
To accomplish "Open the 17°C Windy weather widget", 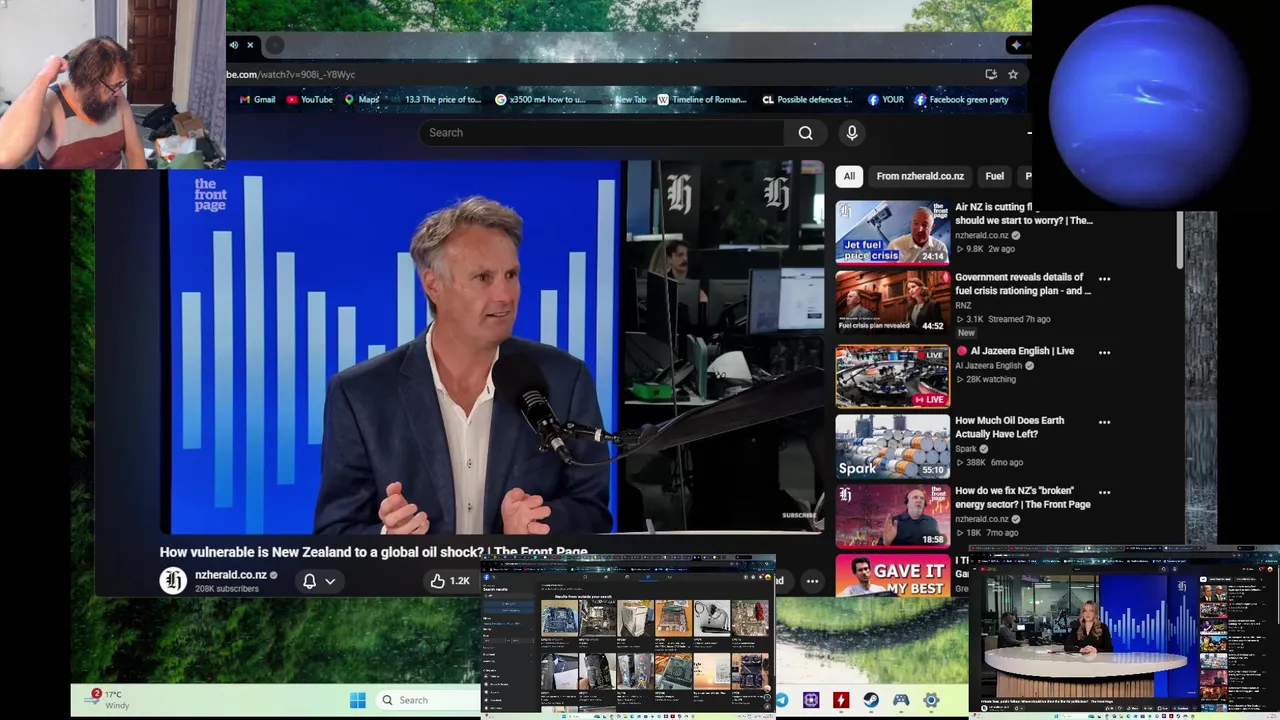I will click(107, 699).
